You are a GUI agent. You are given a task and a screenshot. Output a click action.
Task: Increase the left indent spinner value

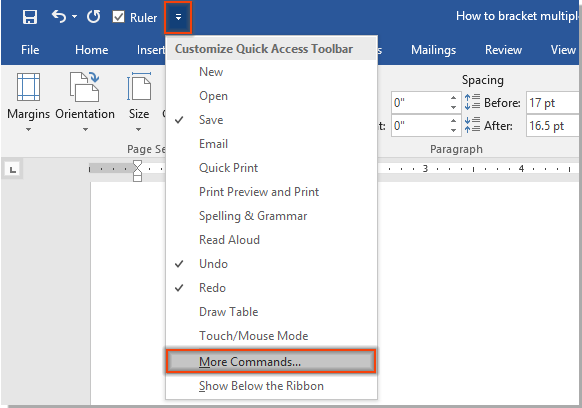coord(453,98)
